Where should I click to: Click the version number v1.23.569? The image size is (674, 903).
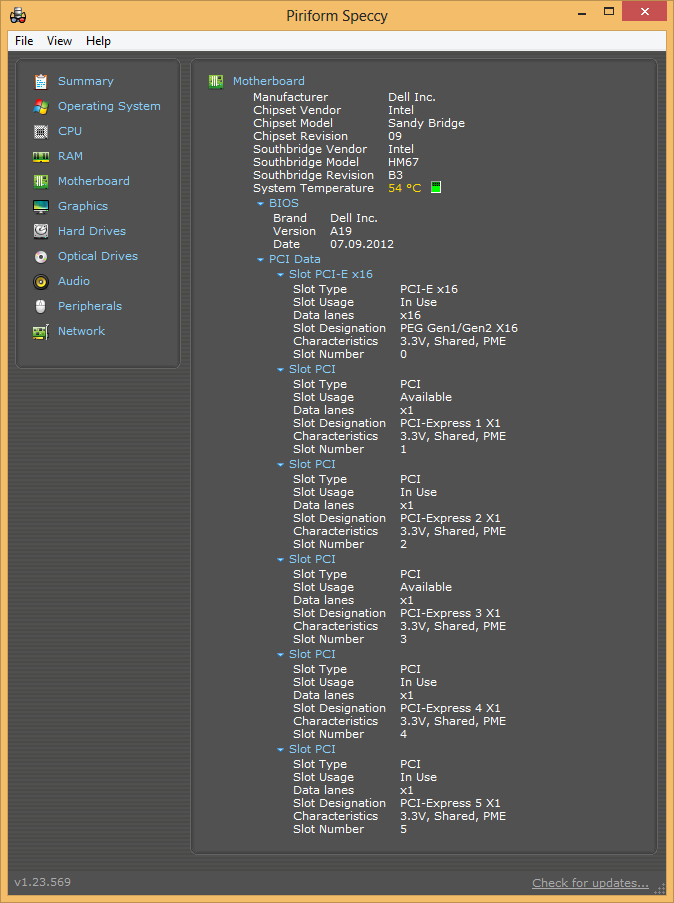(x=43, y=882)
